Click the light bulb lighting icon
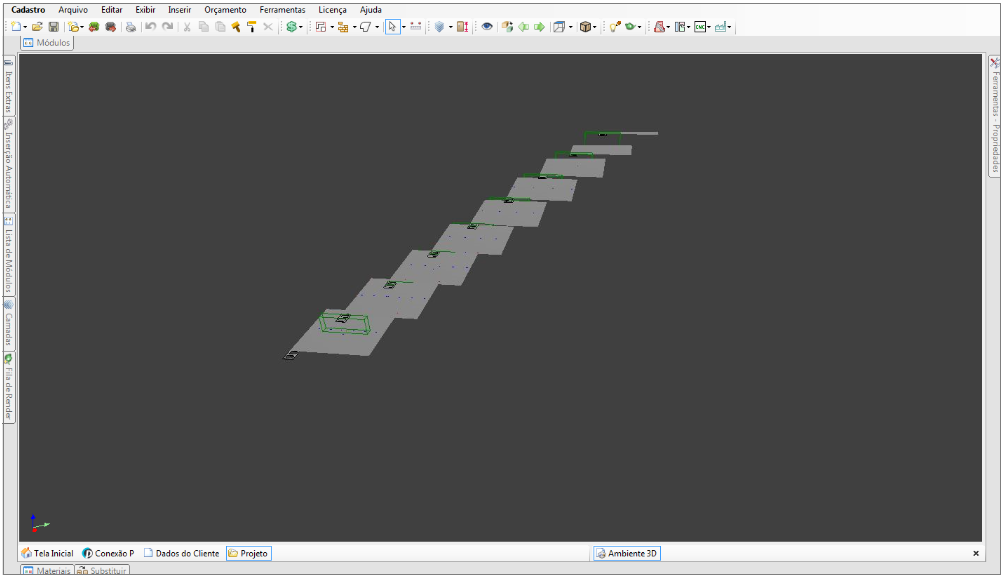This screenshot has width=1005, height=579. [614, 27]
